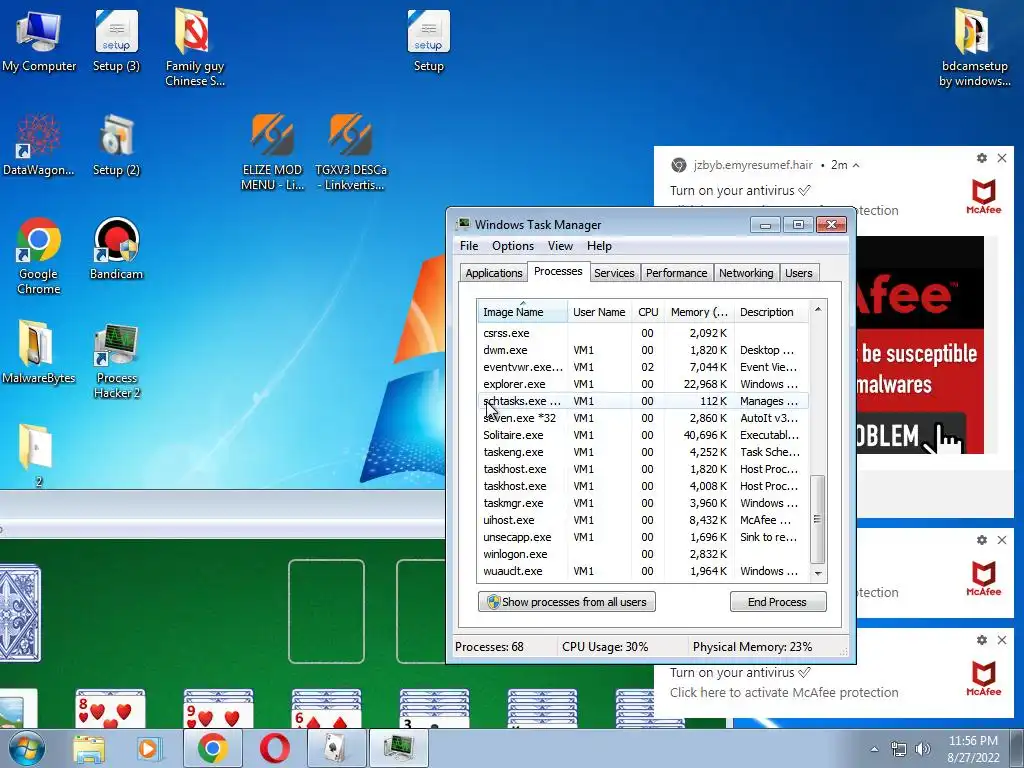
Task: Select seven.exe *32 process row
Action: 643,418
